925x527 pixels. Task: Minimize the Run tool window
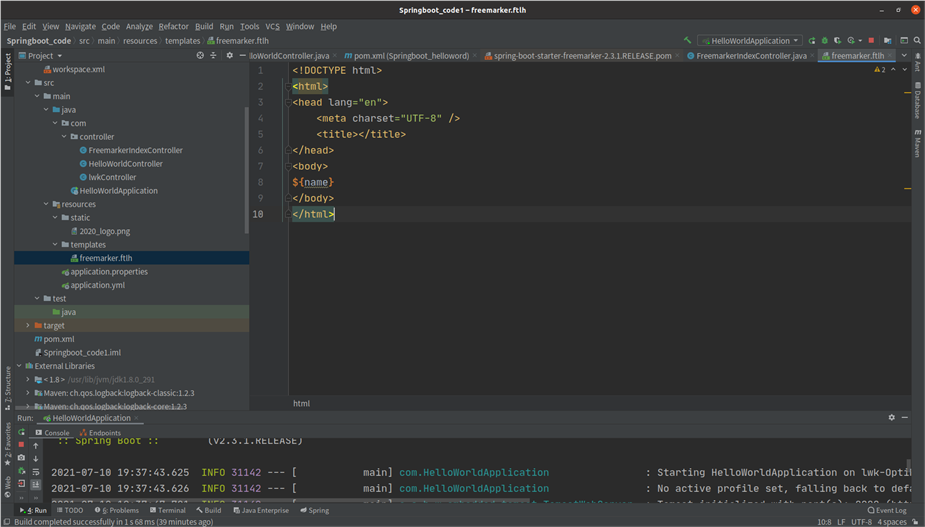904,417
